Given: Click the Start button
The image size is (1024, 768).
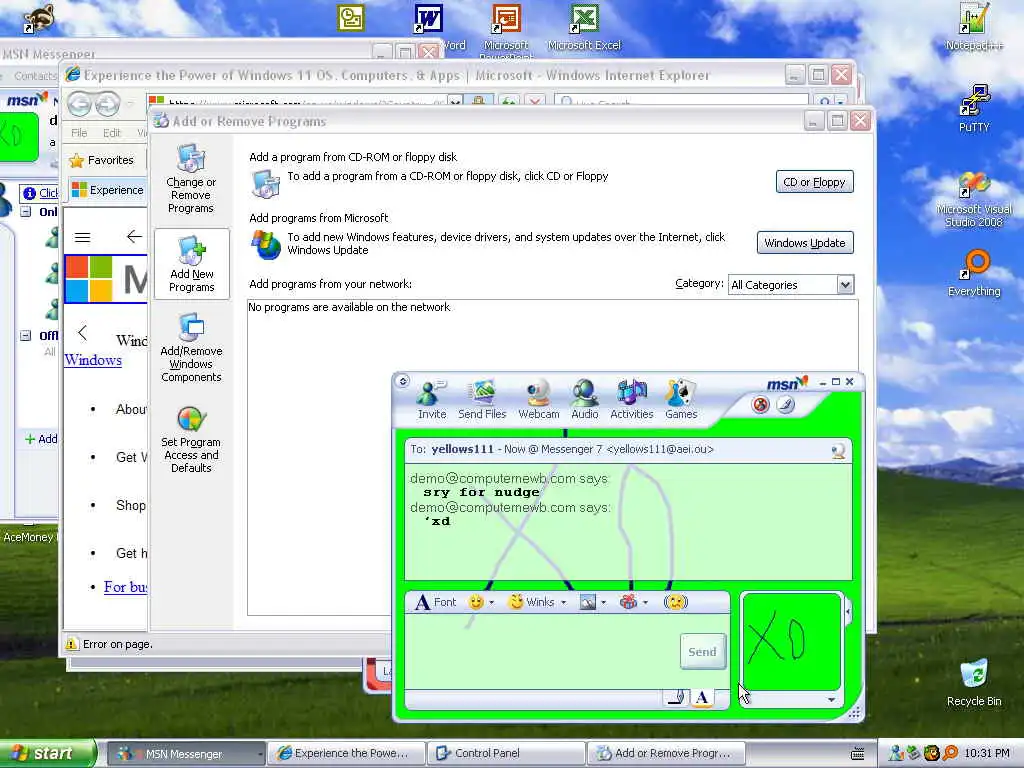Looking at the screenshot, I should click(x=47, y=754).
